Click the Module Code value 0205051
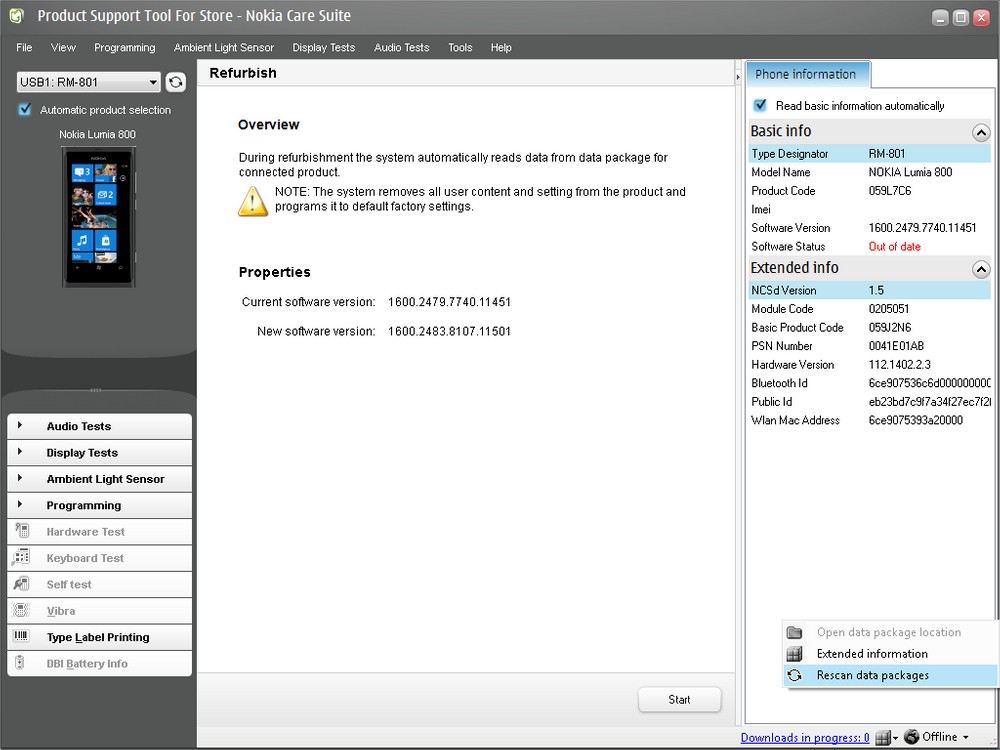The width and height of the screenshot is (1000, 750). [889, 309]
